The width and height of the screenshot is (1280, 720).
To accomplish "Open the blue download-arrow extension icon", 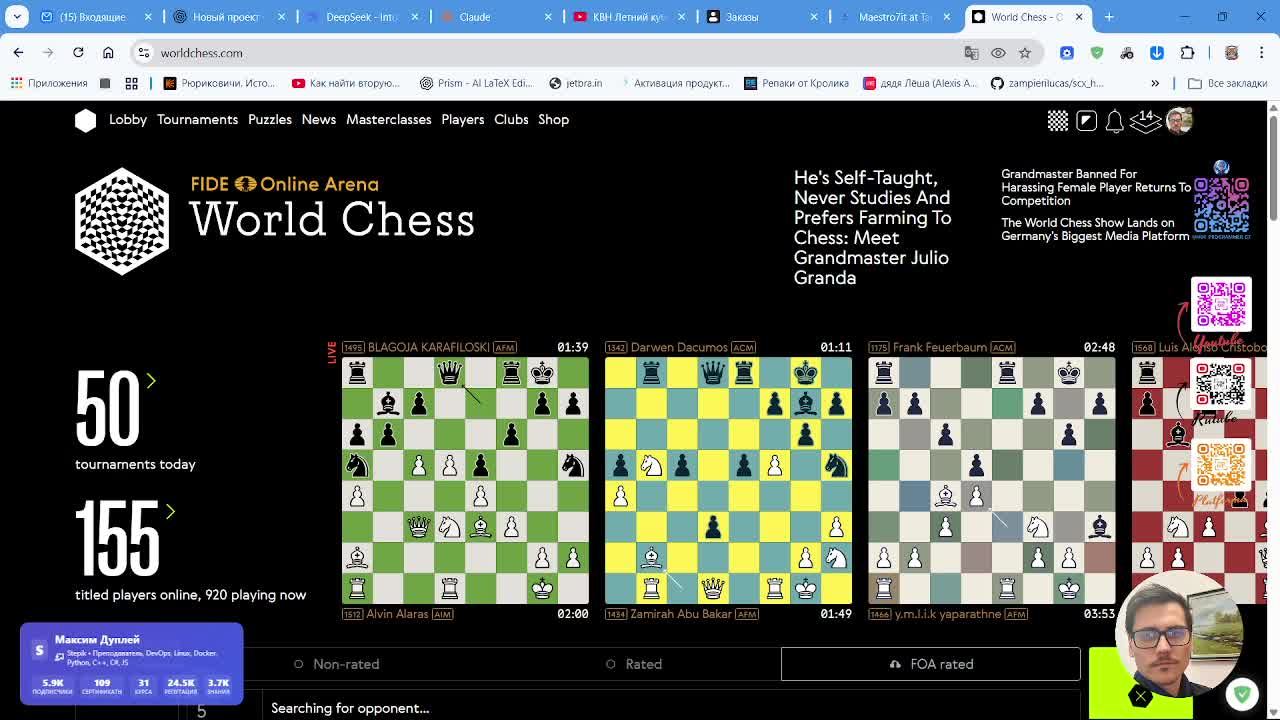I will click(x=1157, y=53).
